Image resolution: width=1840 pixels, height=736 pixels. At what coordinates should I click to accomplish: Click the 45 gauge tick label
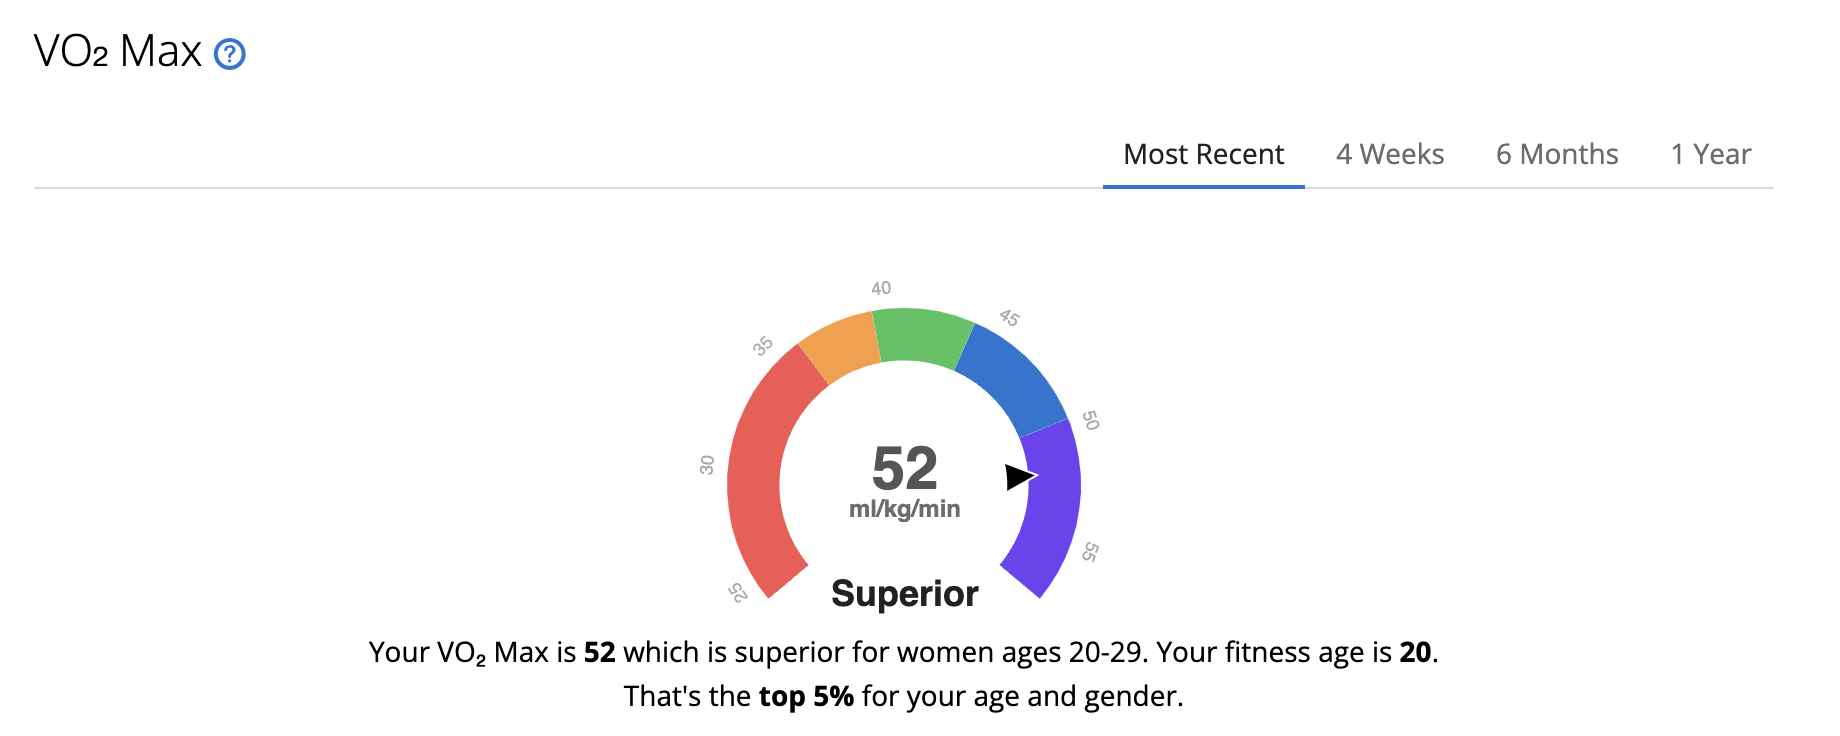point(1010,318)
